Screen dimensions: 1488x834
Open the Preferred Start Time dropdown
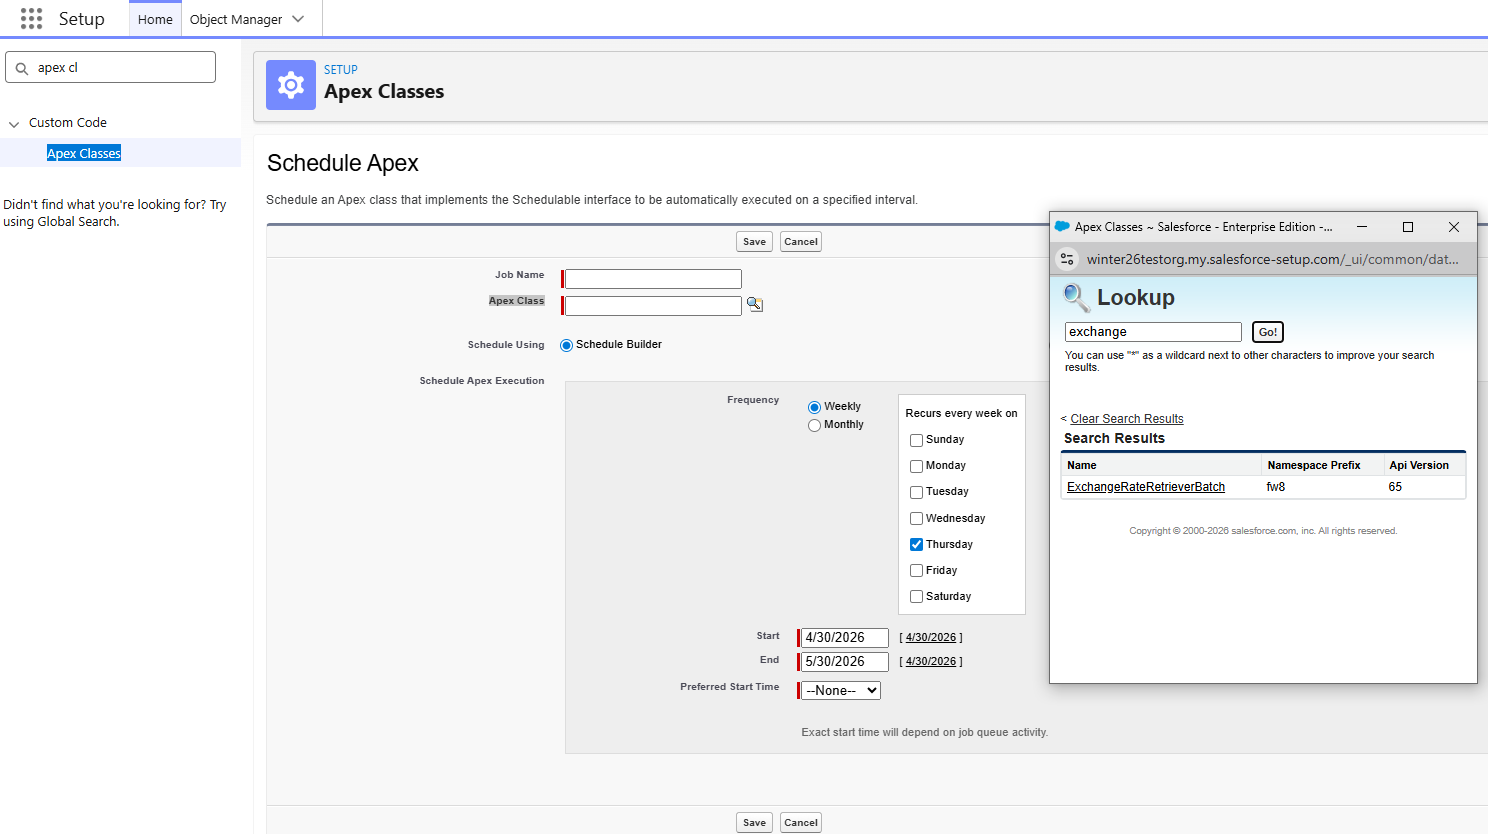coord(841,691)
